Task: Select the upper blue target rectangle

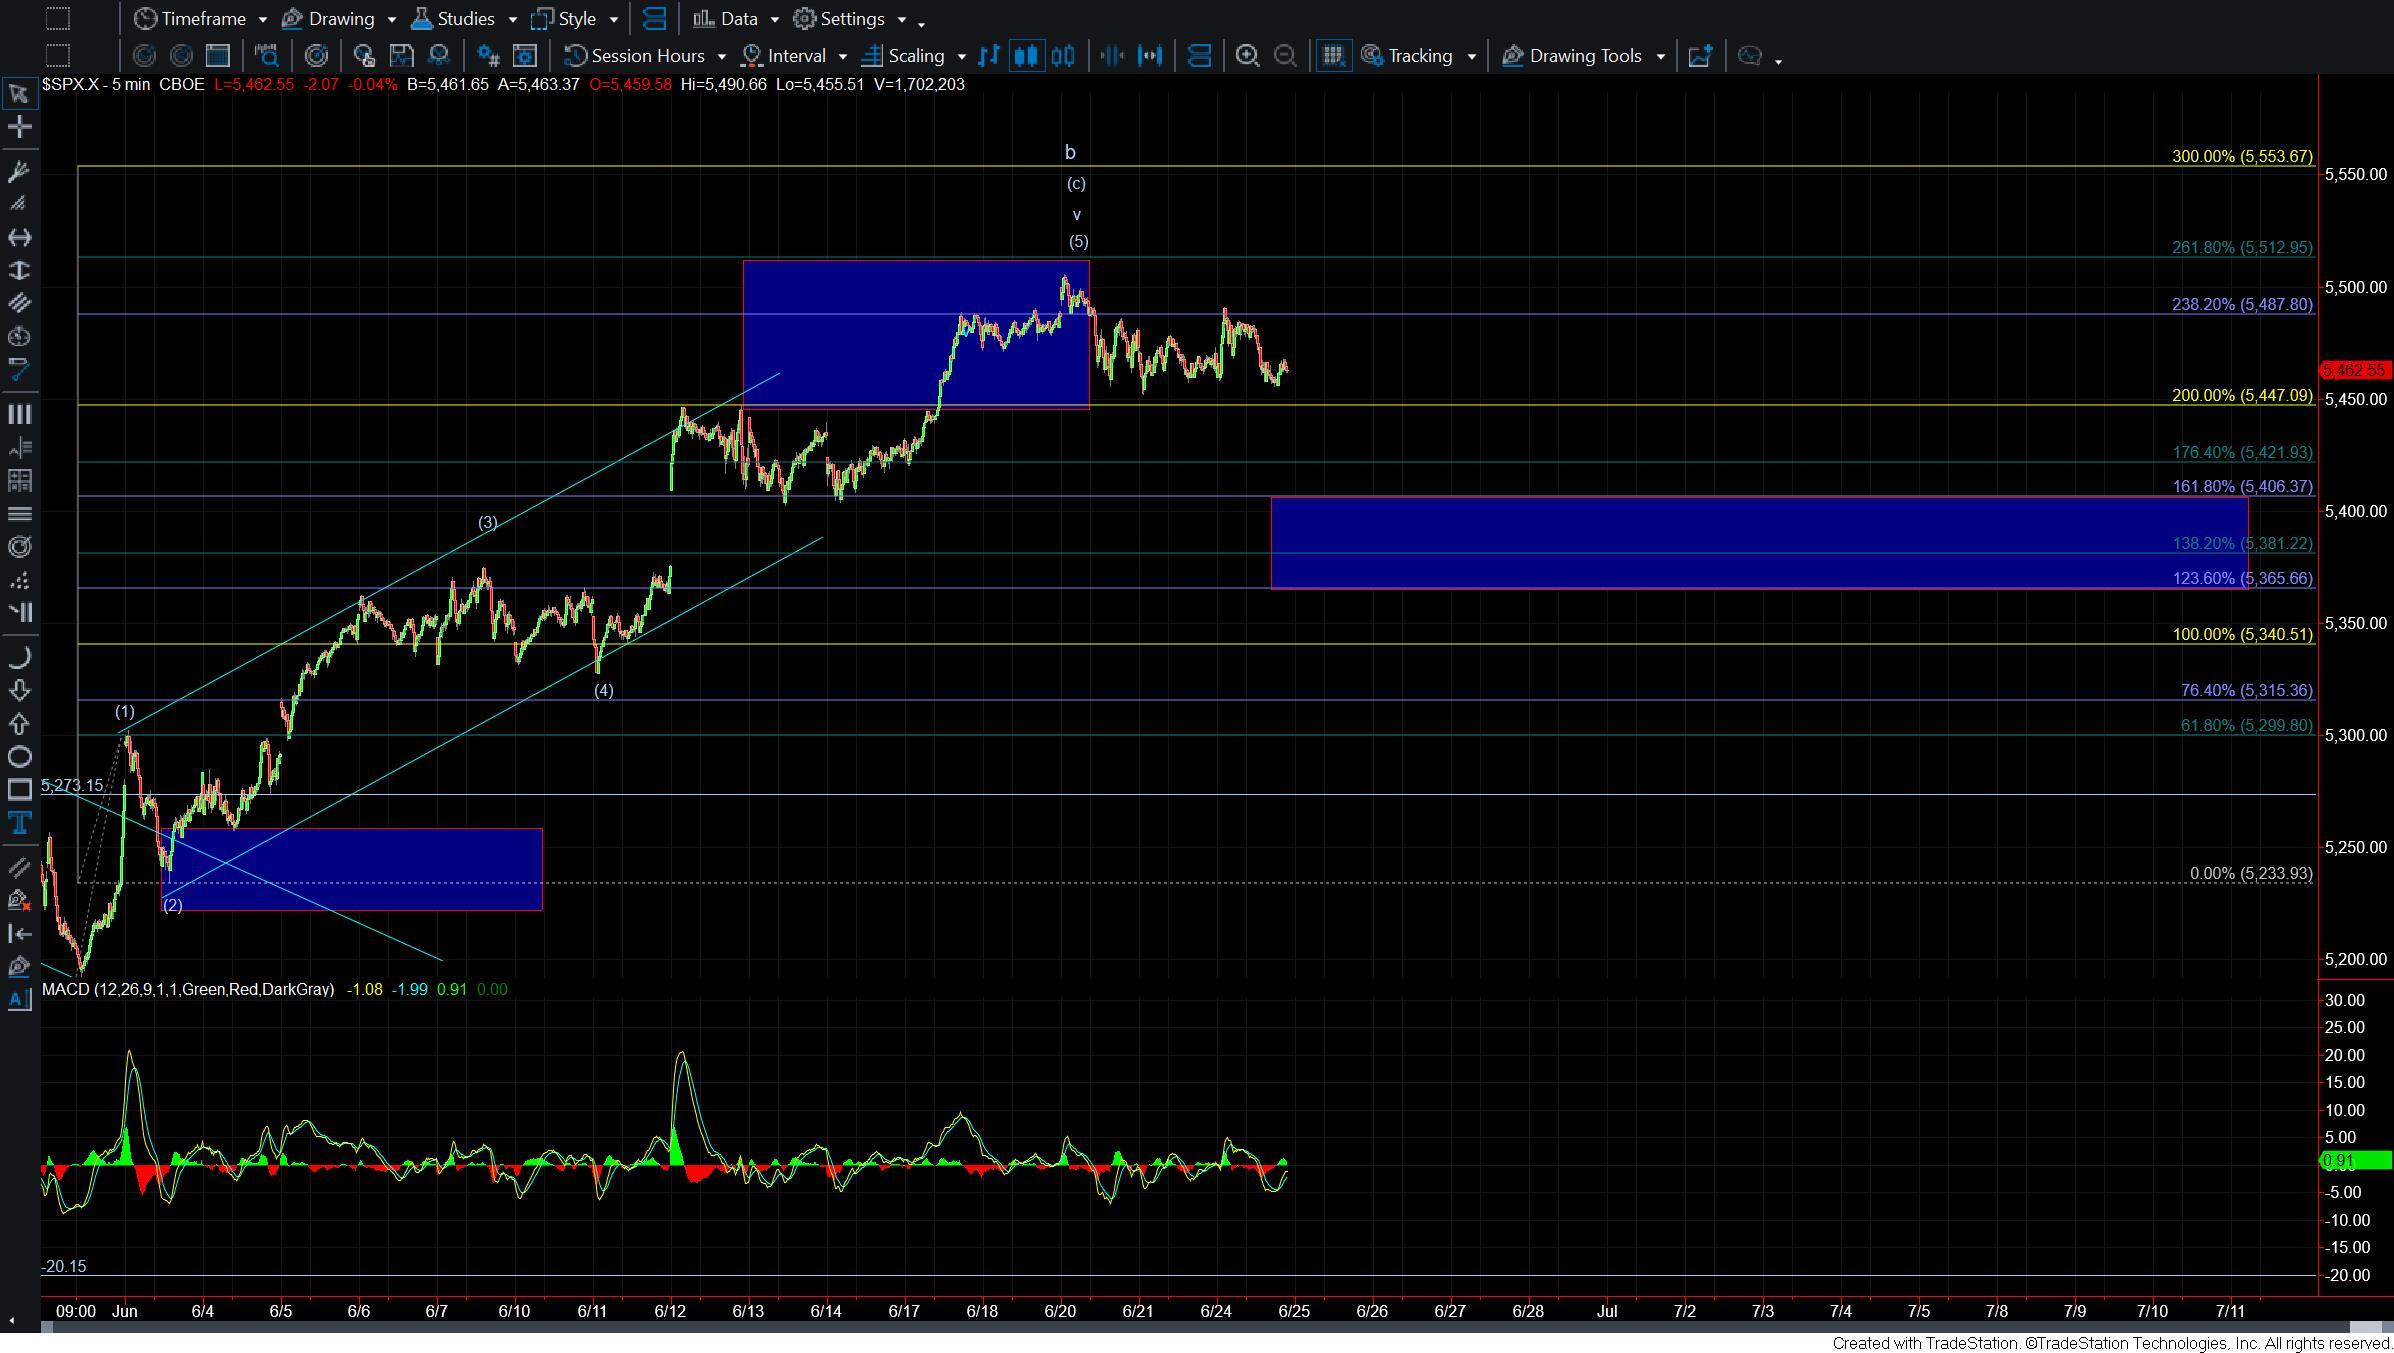Action: point(916,334)
